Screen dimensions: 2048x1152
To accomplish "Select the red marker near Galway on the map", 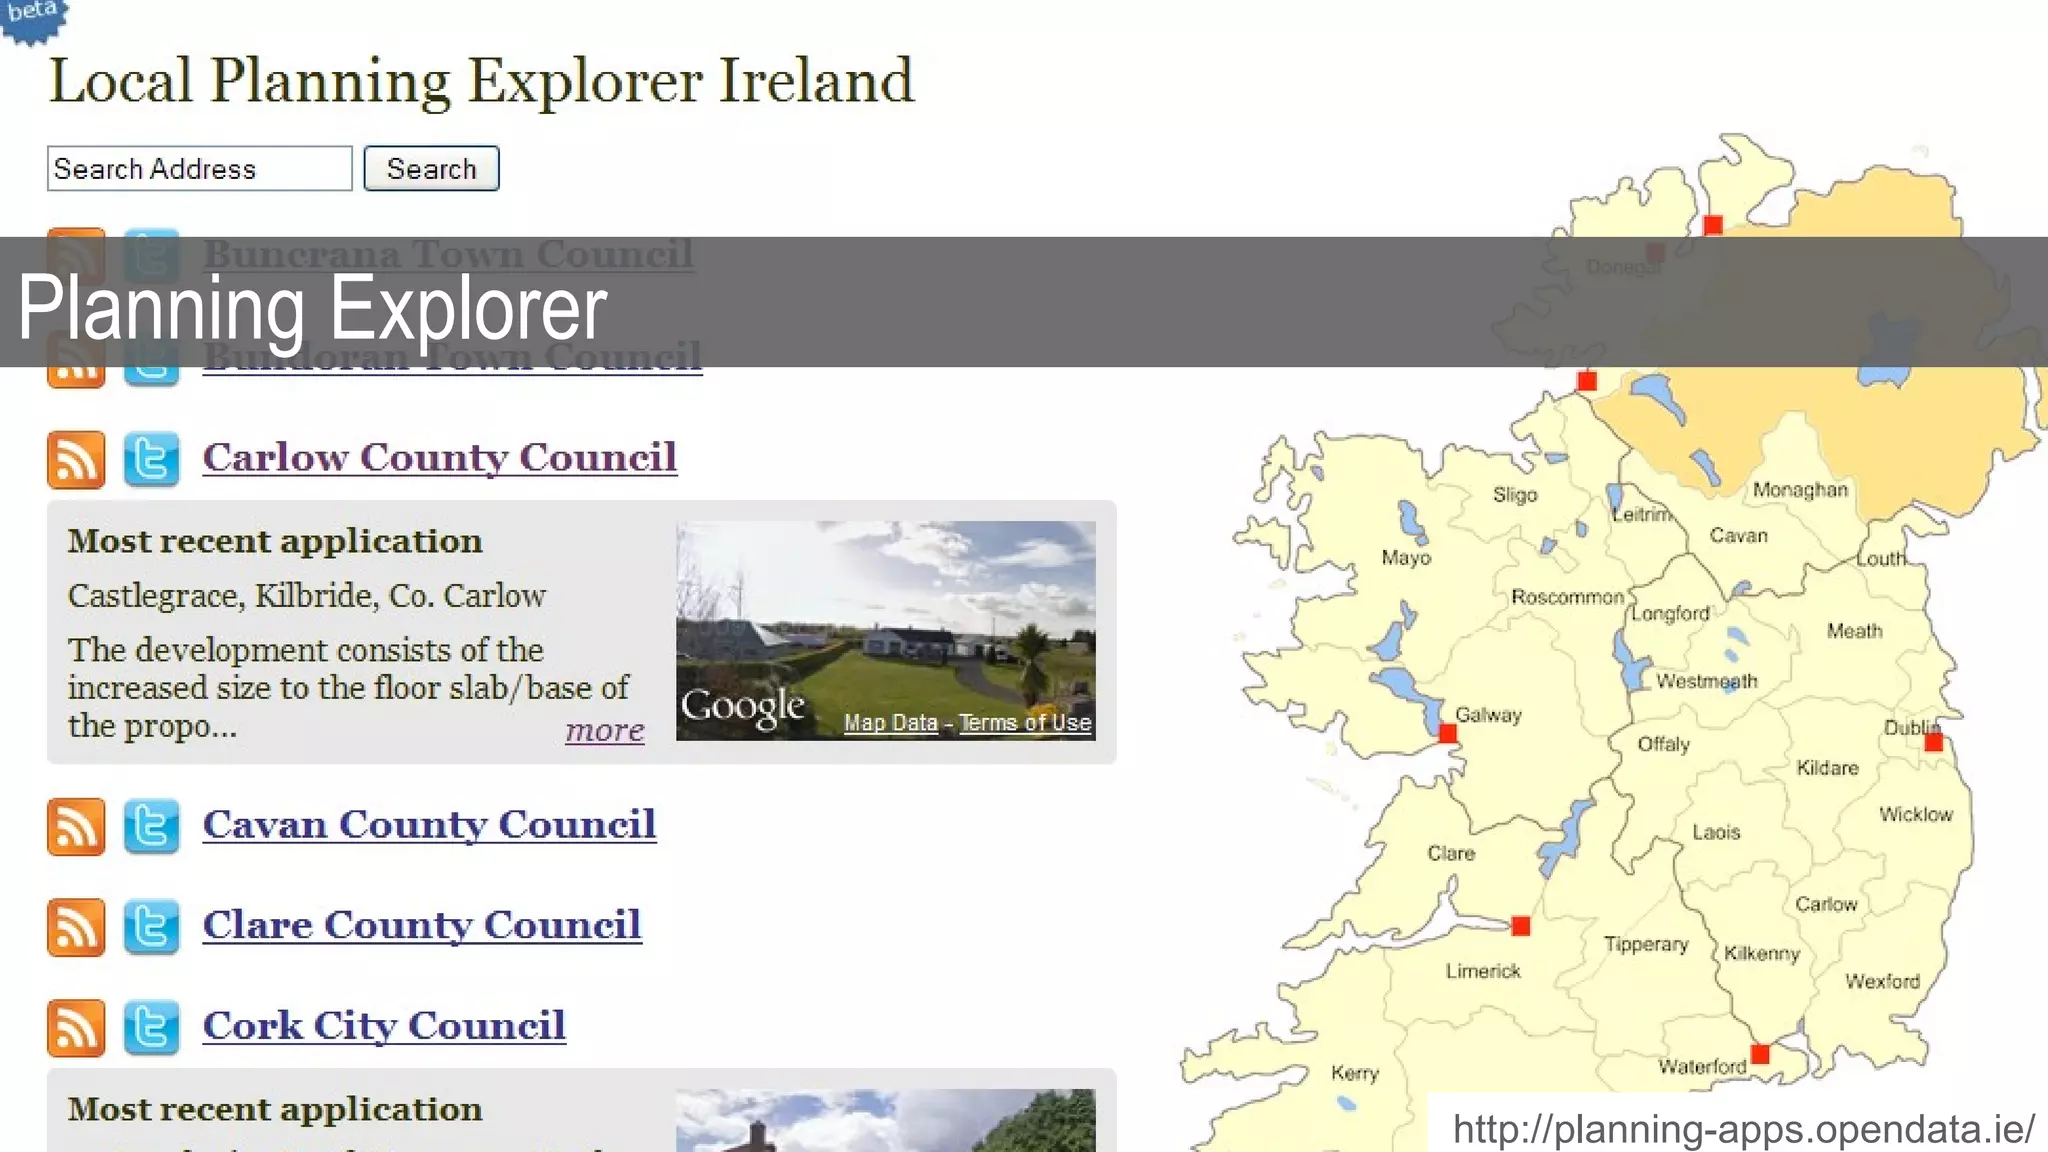I will (x=1447, y=734).
